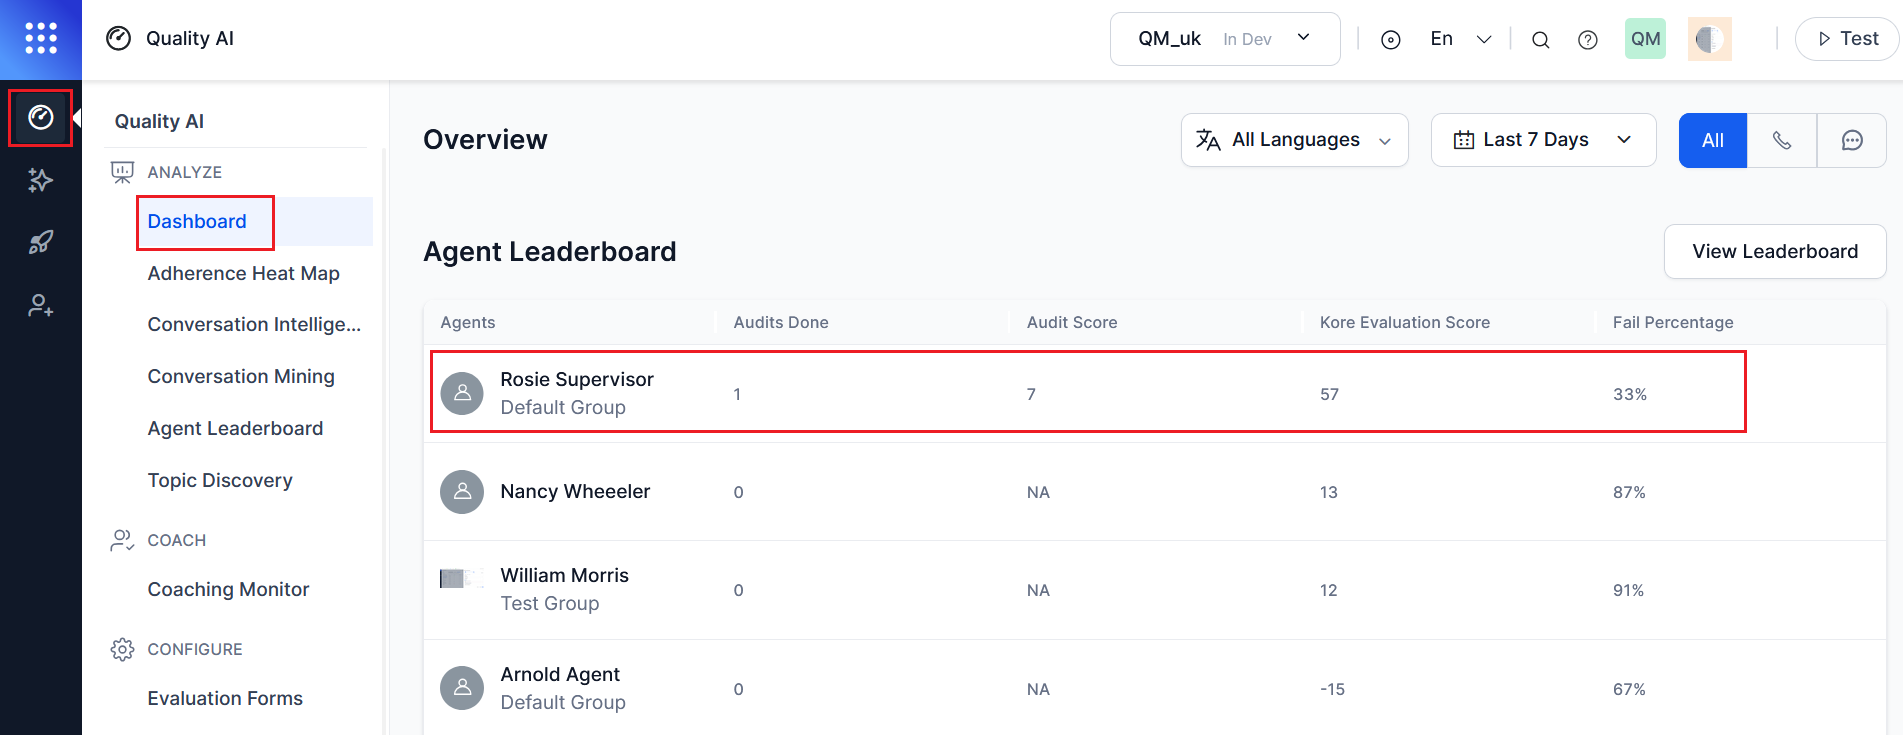Select the Rosie Supervisor leaderboard row

1087,393
